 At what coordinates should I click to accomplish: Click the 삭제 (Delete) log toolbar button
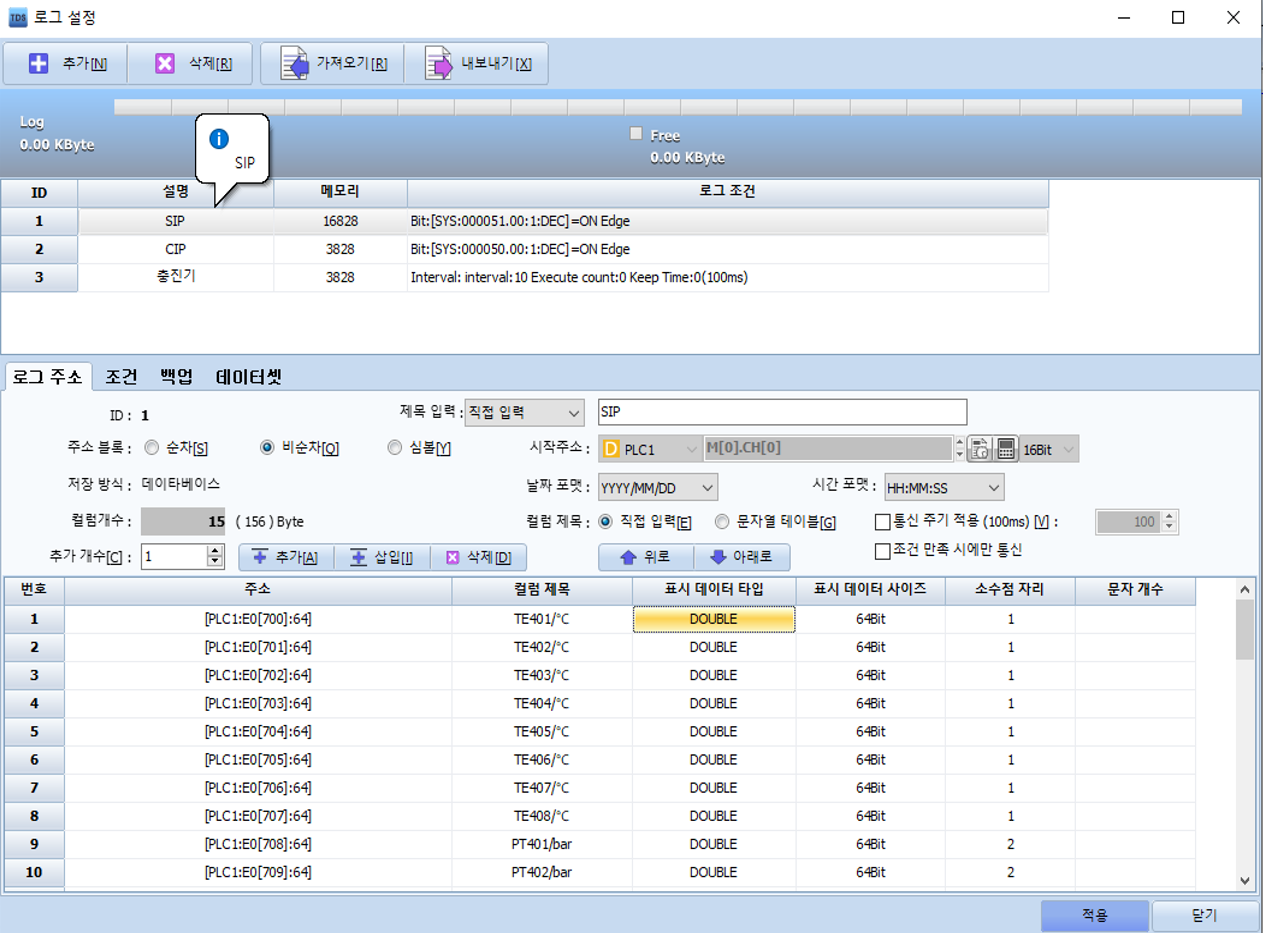click(x=193, y=64)
